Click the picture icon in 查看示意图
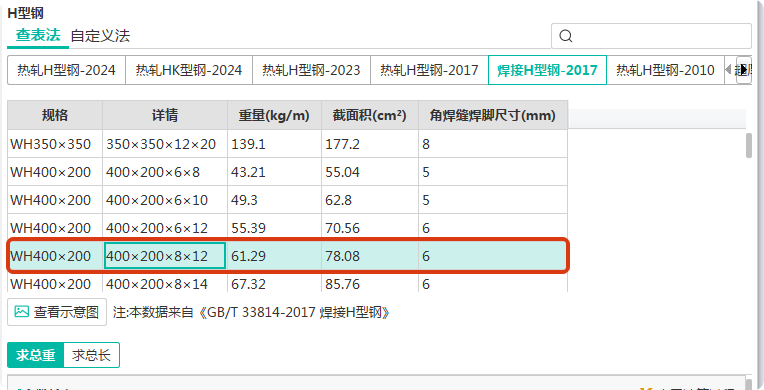This screenshot has width=764, height=390. [21, 312]
